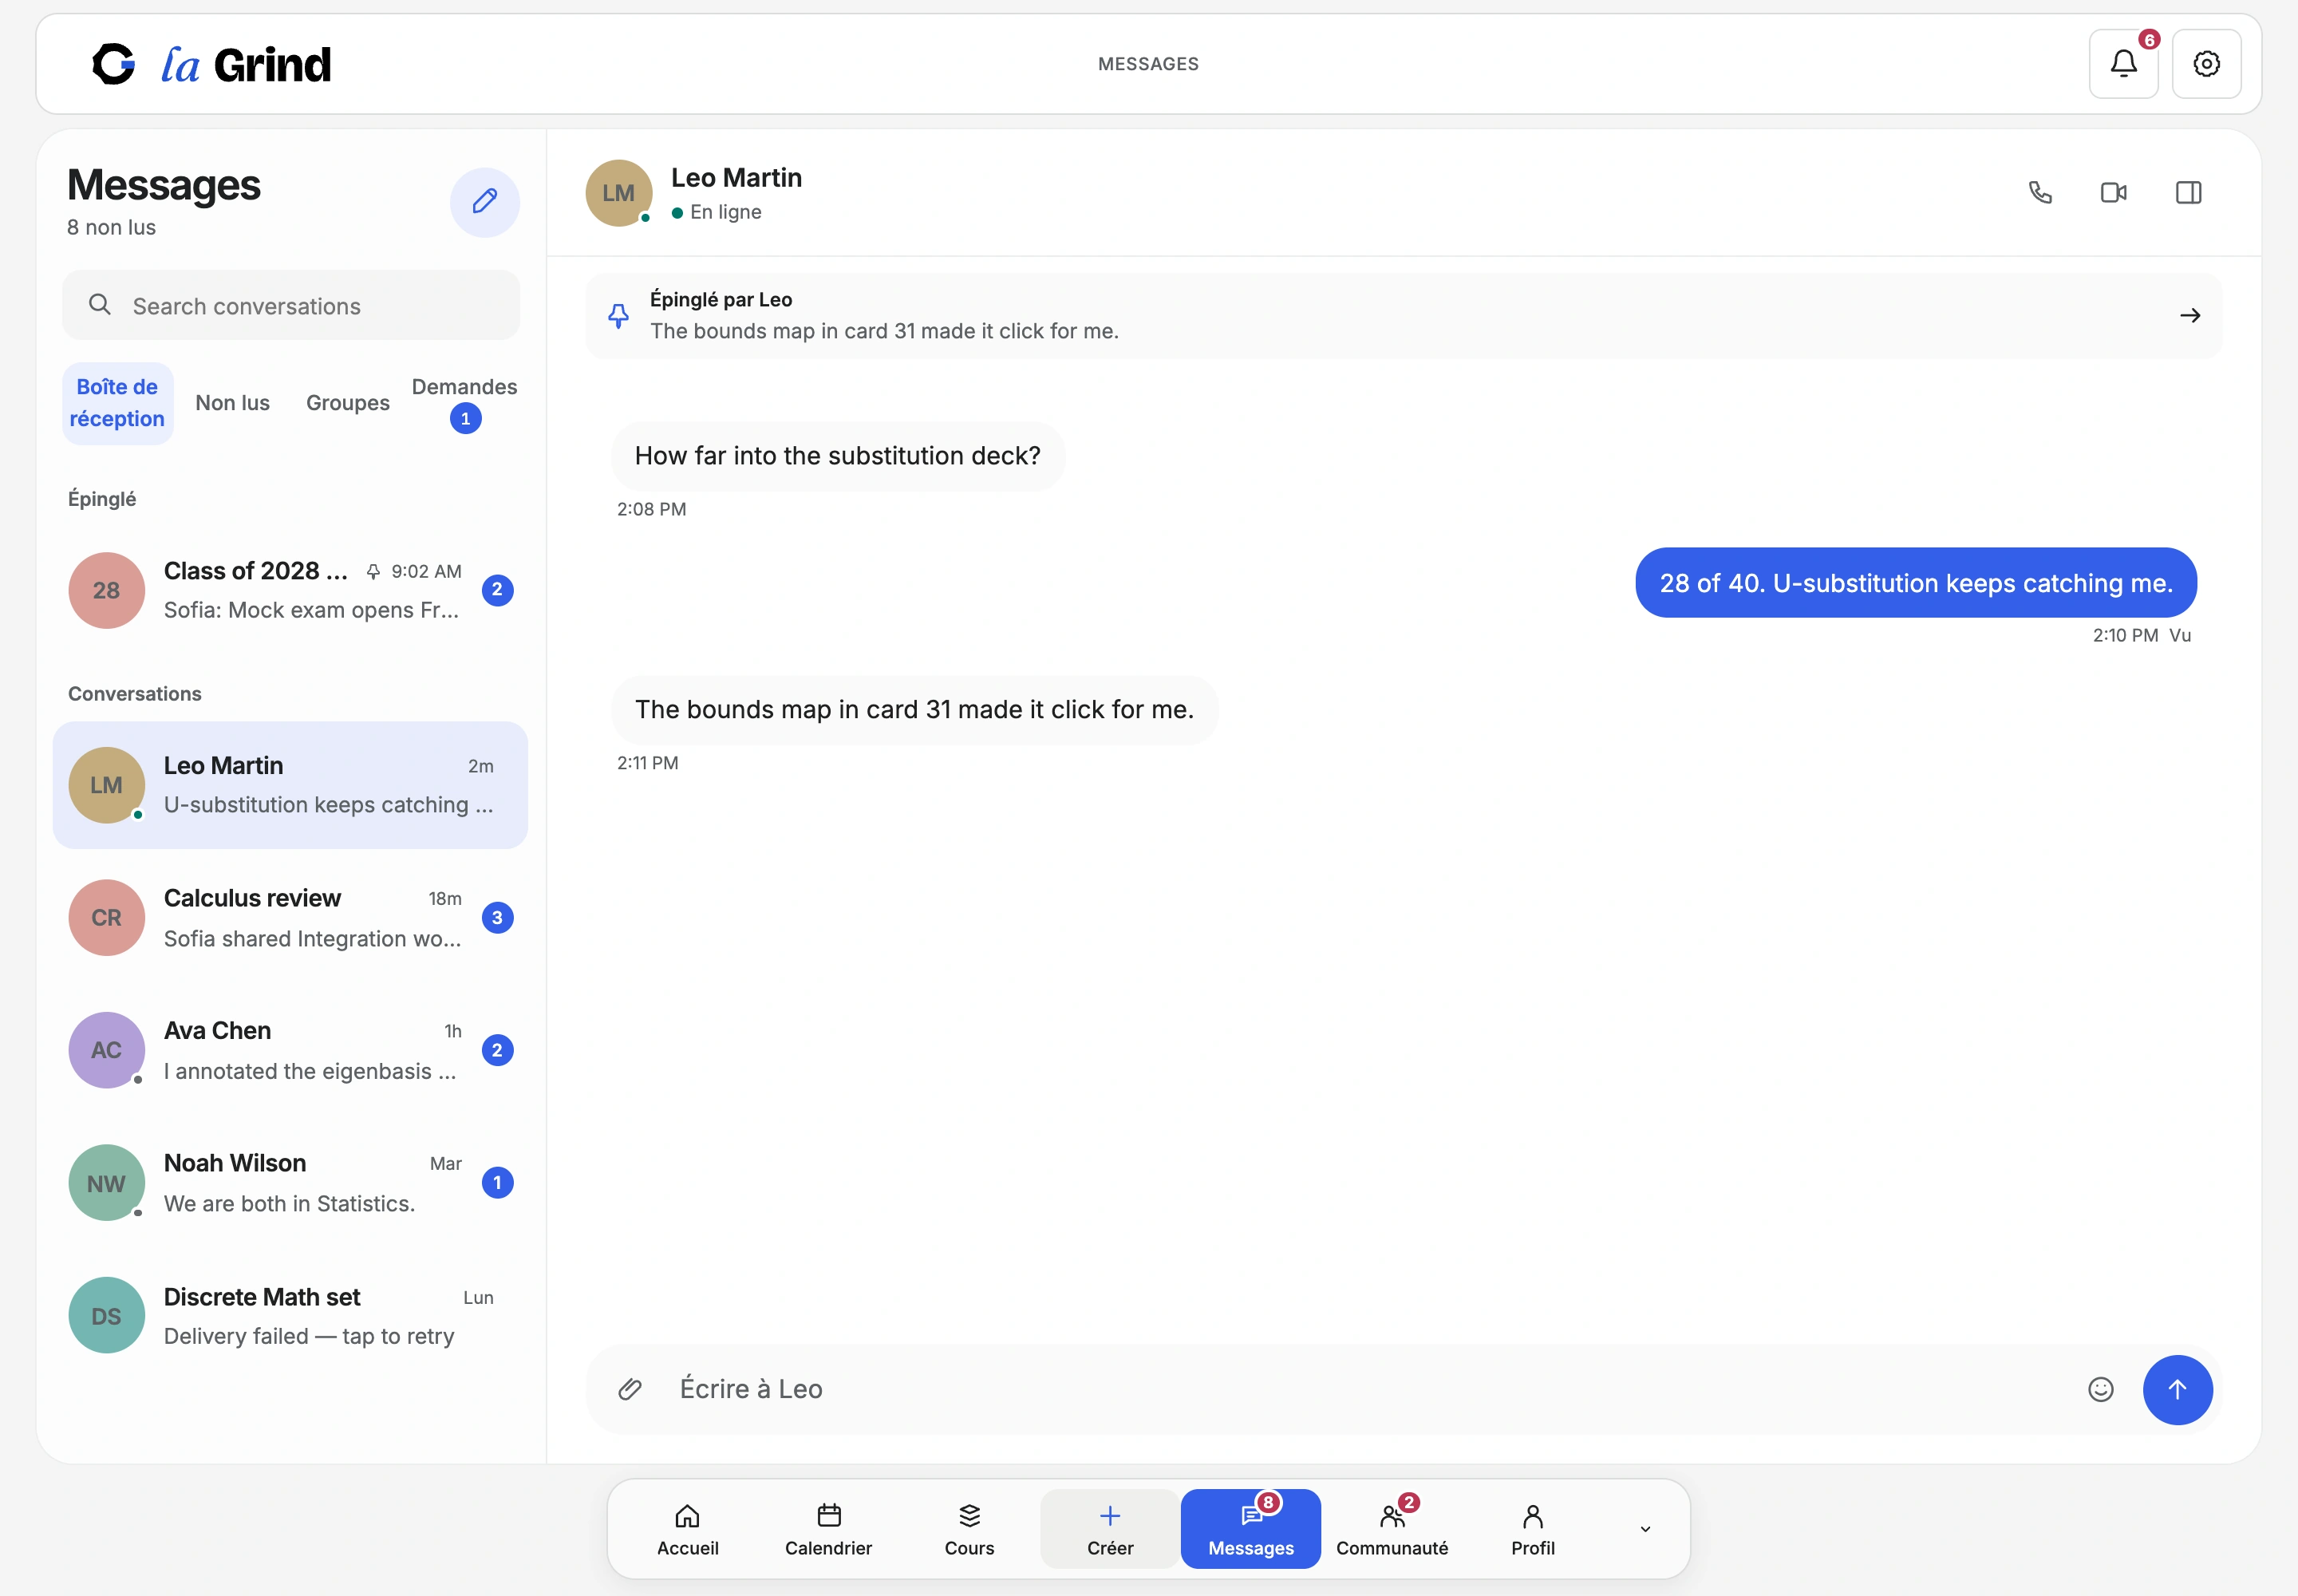Open Class of 2028 pinned conversation
The image size is (2298, 1596).
(x=290, y=590)
